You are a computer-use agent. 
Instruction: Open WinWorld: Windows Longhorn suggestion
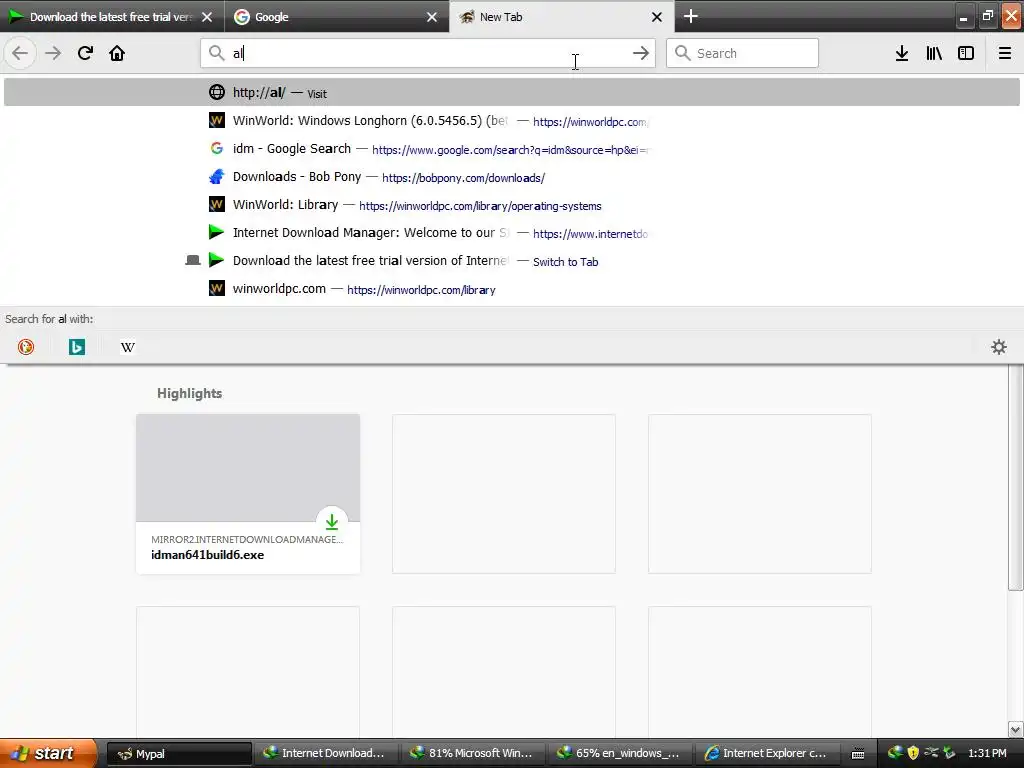(511, 121)
